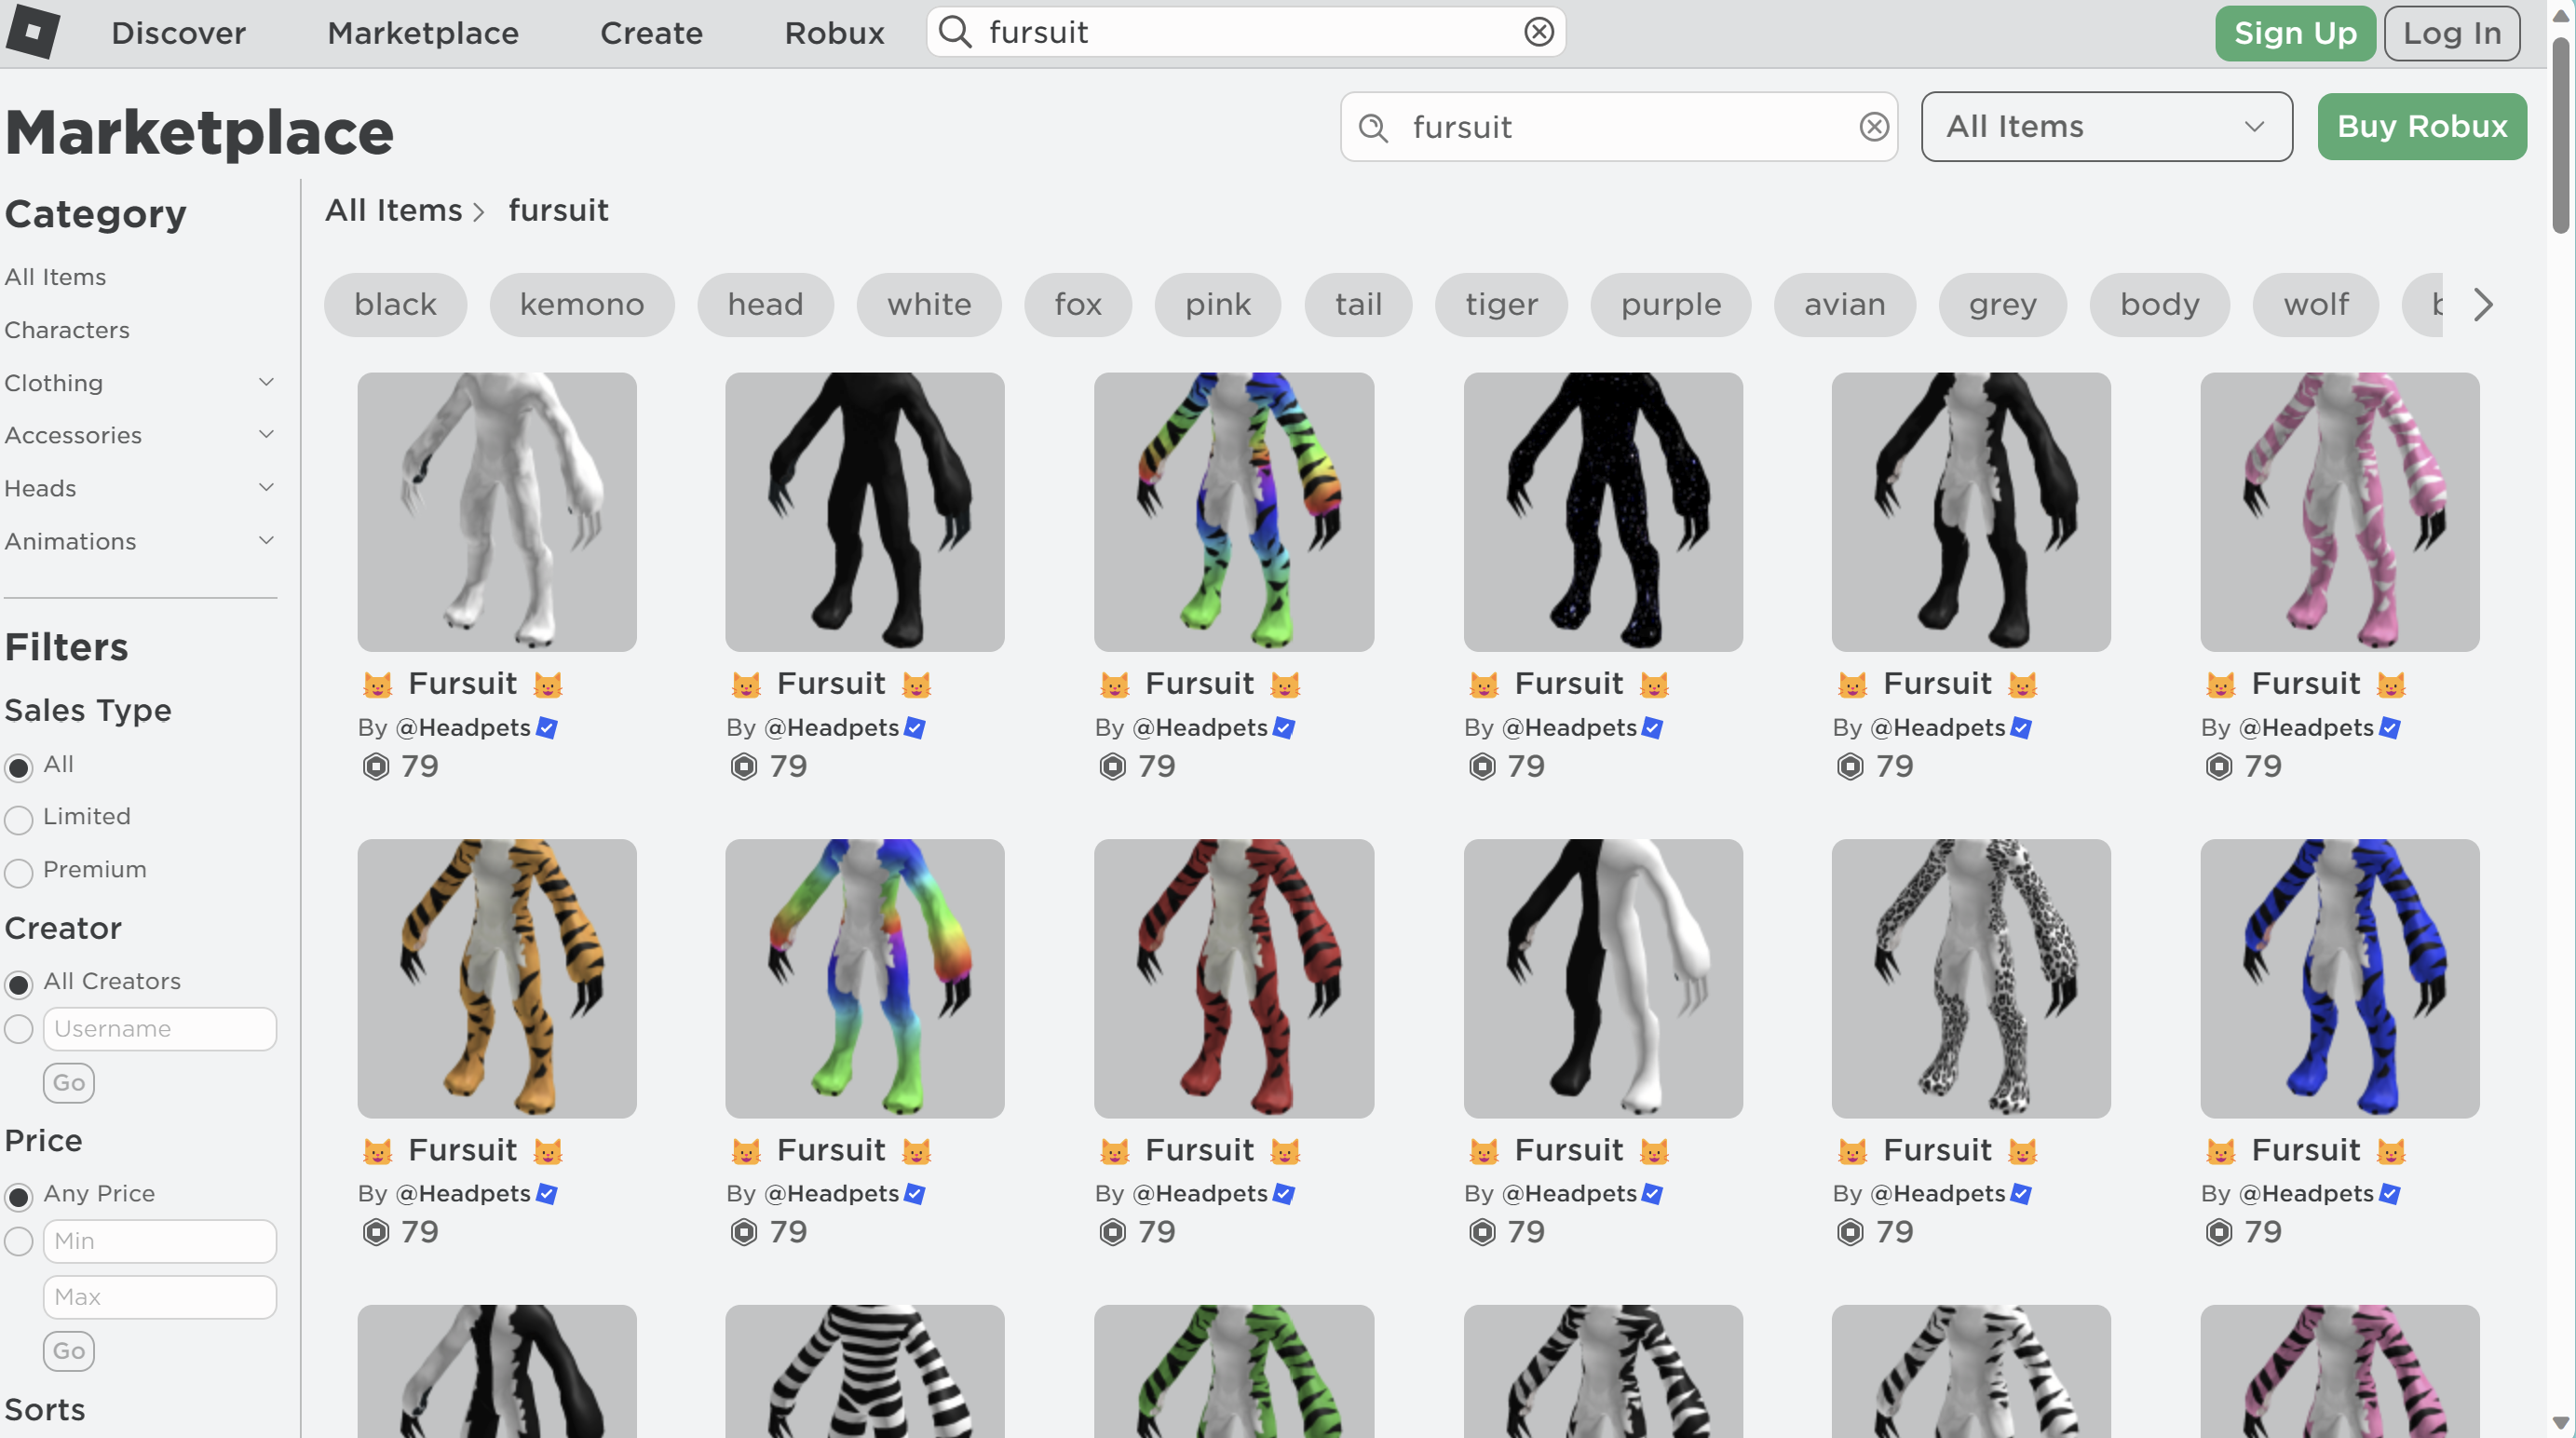Click the Sign Up button
The height and width of the screenshot is (1438, 2576).
2295,33
